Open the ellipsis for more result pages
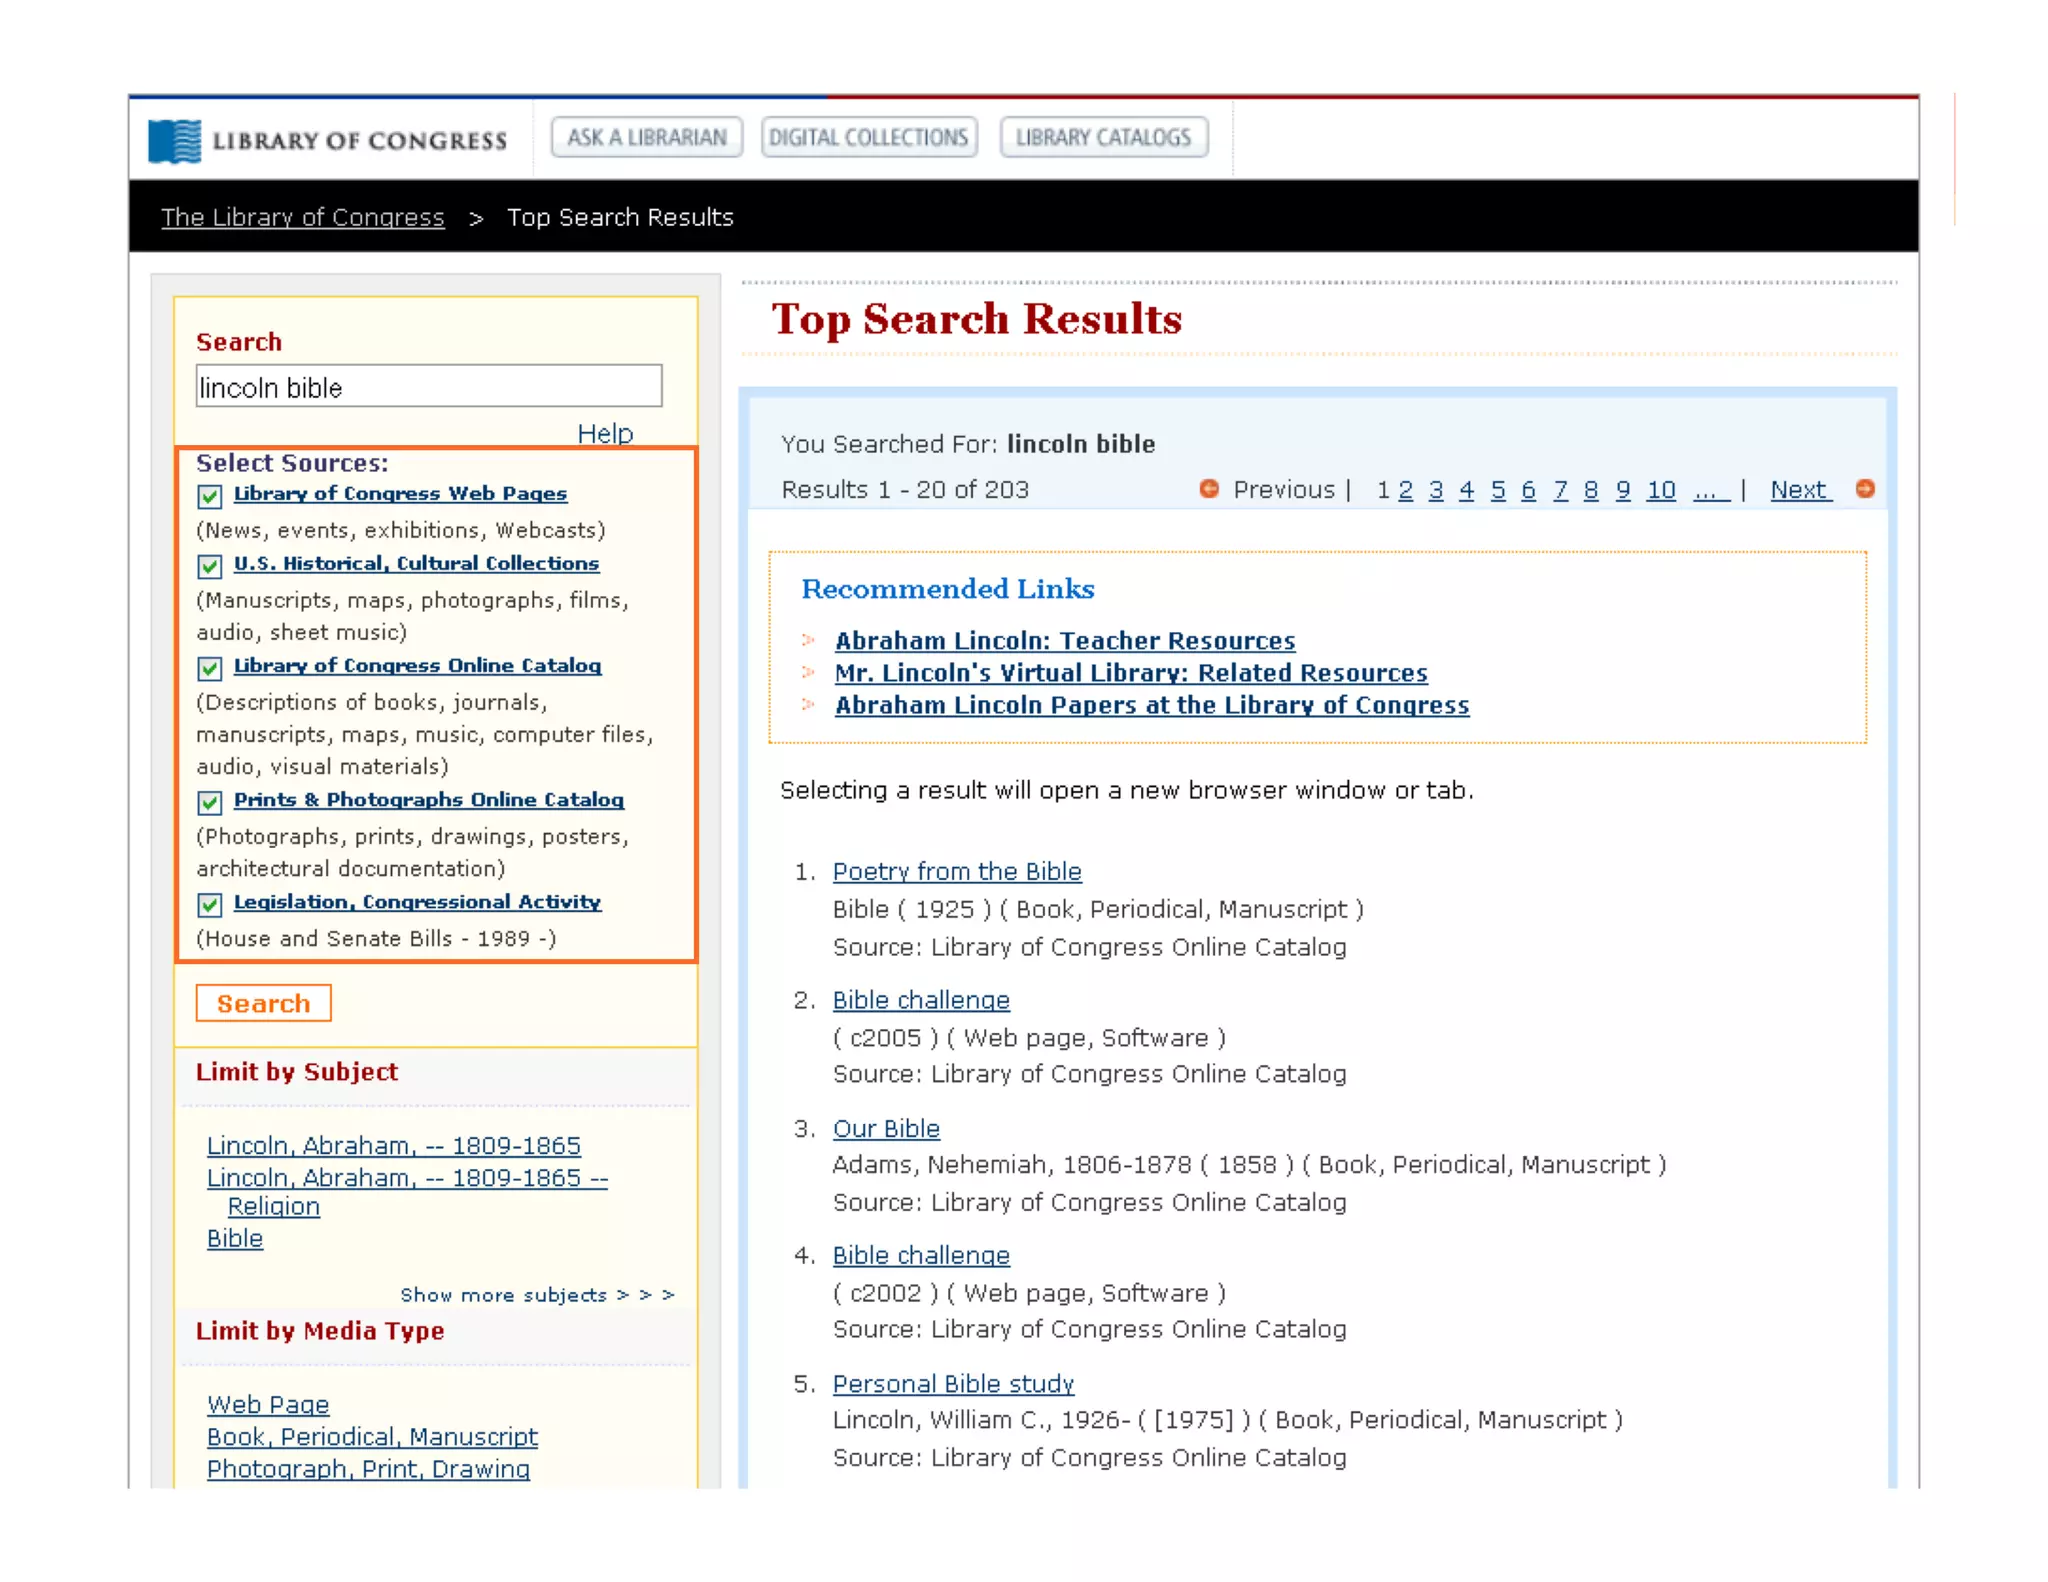 point(1710,490)
